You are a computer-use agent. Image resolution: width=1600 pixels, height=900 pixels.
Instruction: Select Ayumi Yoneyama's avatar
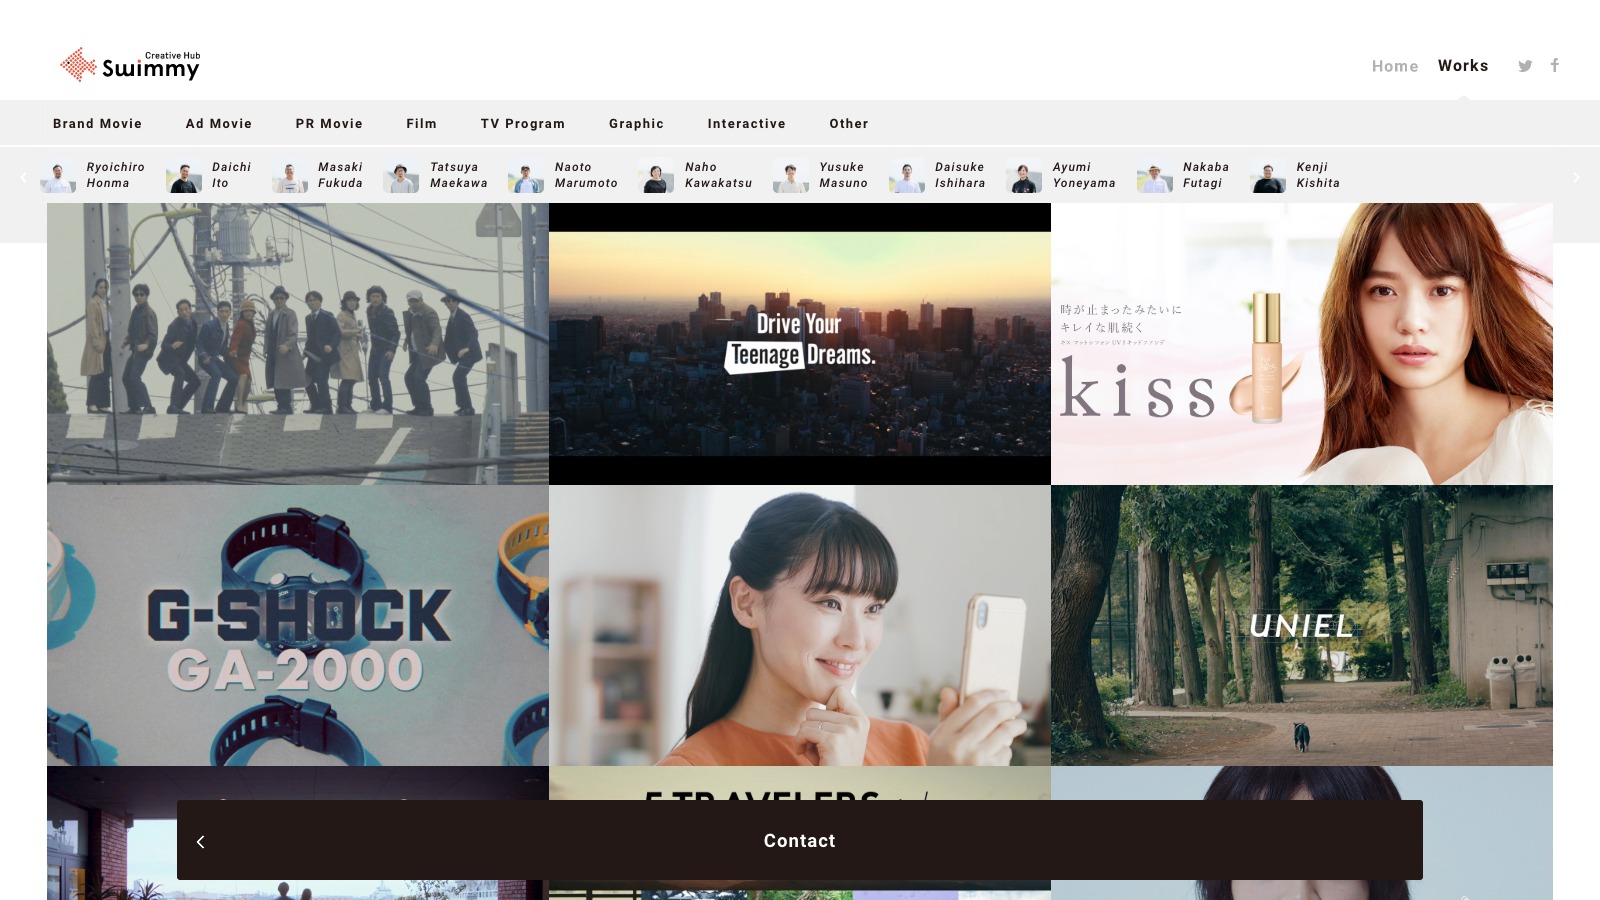pyautogui.click(x=1024, y=177)
